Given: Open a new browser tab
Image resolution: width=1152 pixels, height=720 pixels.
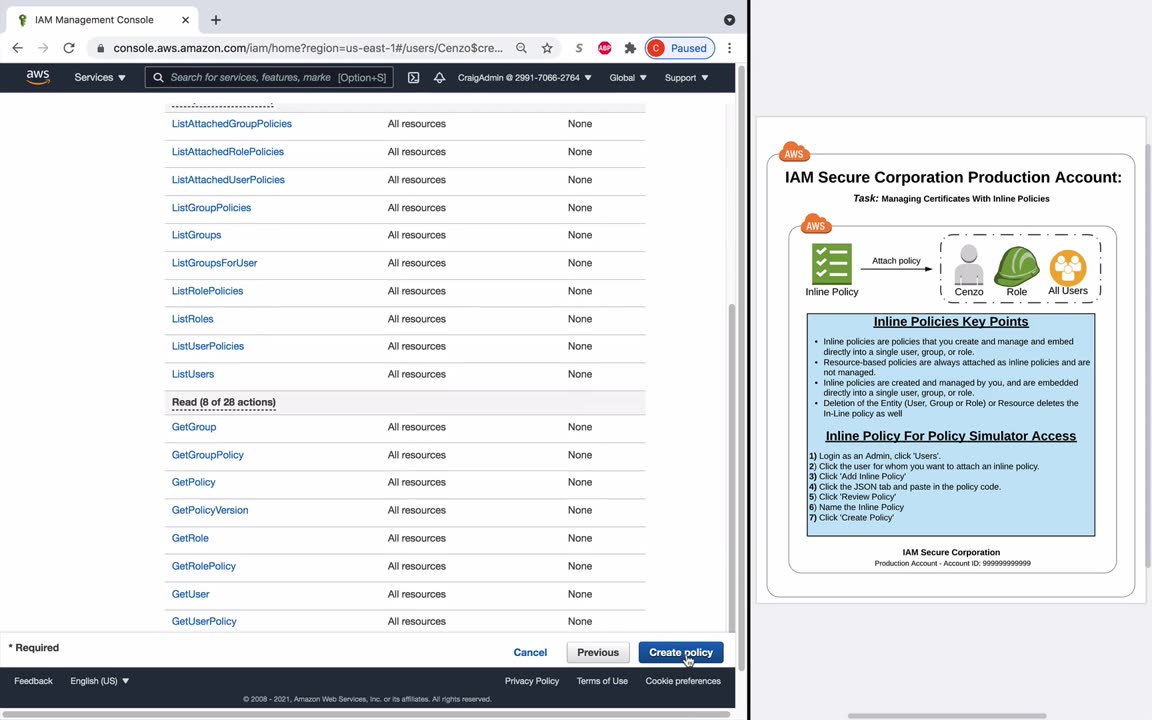Looking at the screenshot, I should (x=215, y=20).
